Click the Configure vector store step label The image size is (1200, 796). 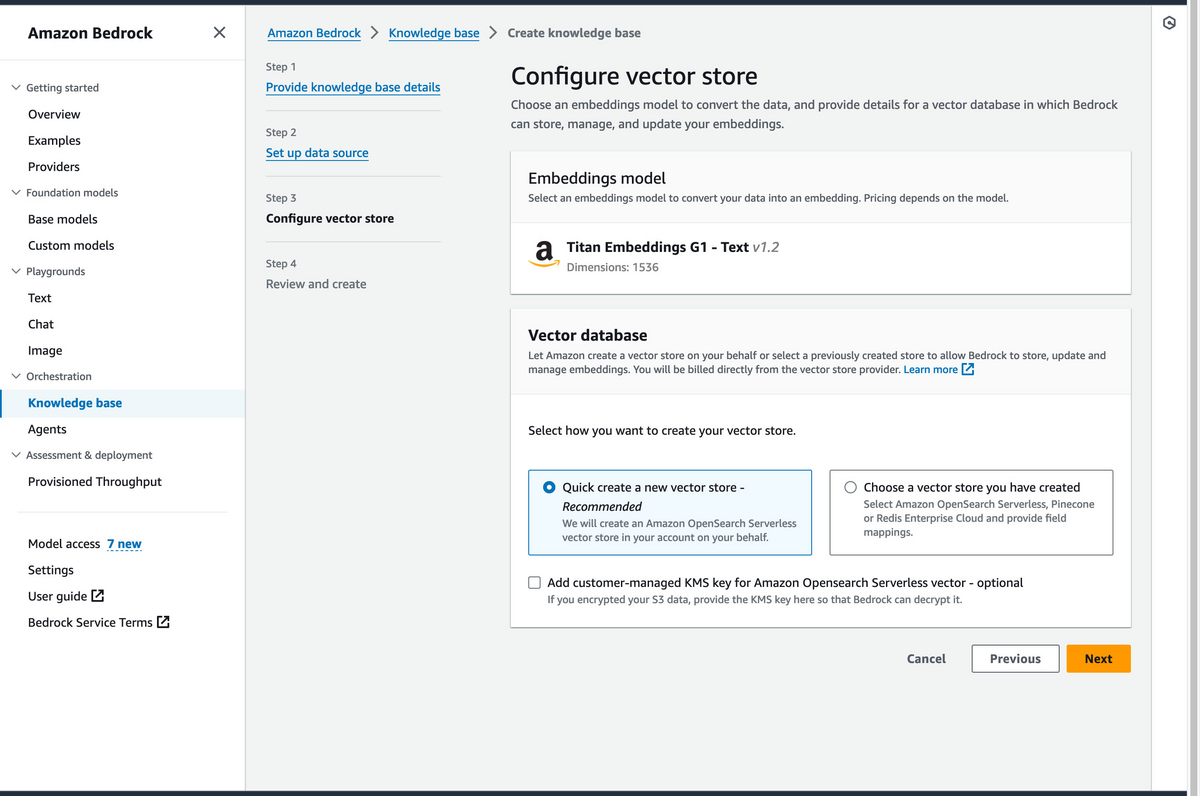tap(330, 218)
